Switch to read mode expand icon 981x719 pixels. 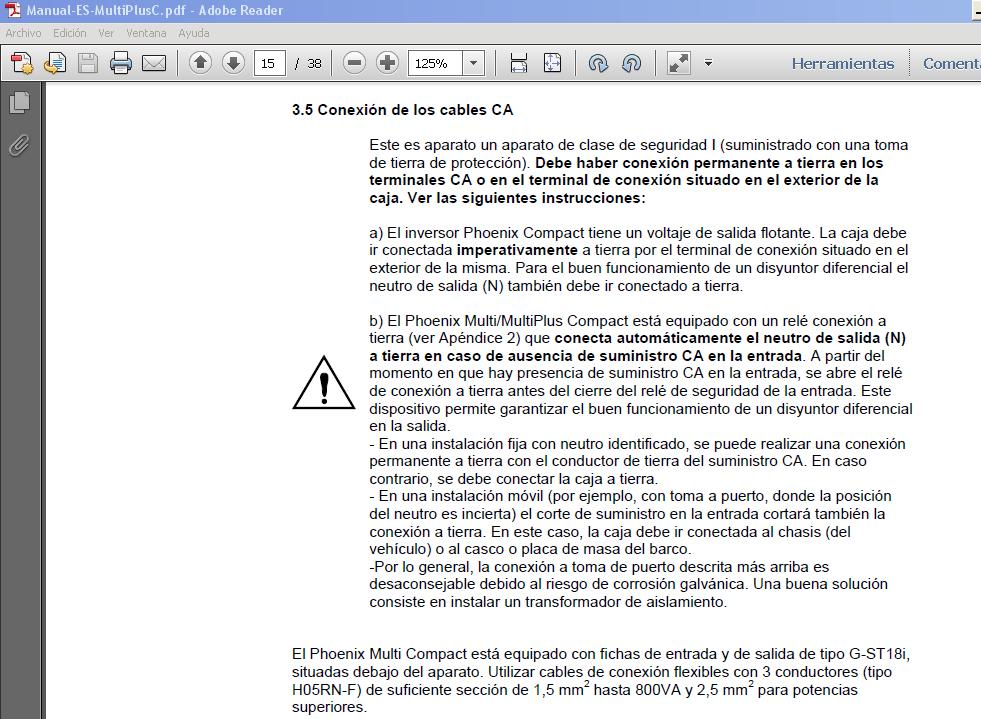(x=679, y=63)
